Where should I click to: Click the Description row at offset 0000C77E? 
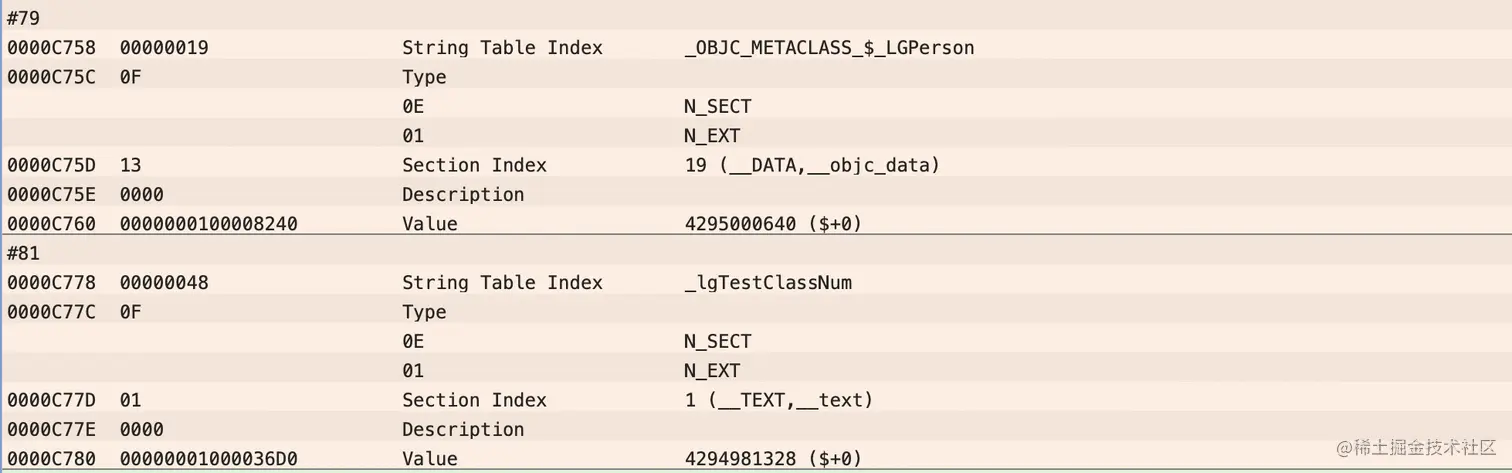[463, 429]
